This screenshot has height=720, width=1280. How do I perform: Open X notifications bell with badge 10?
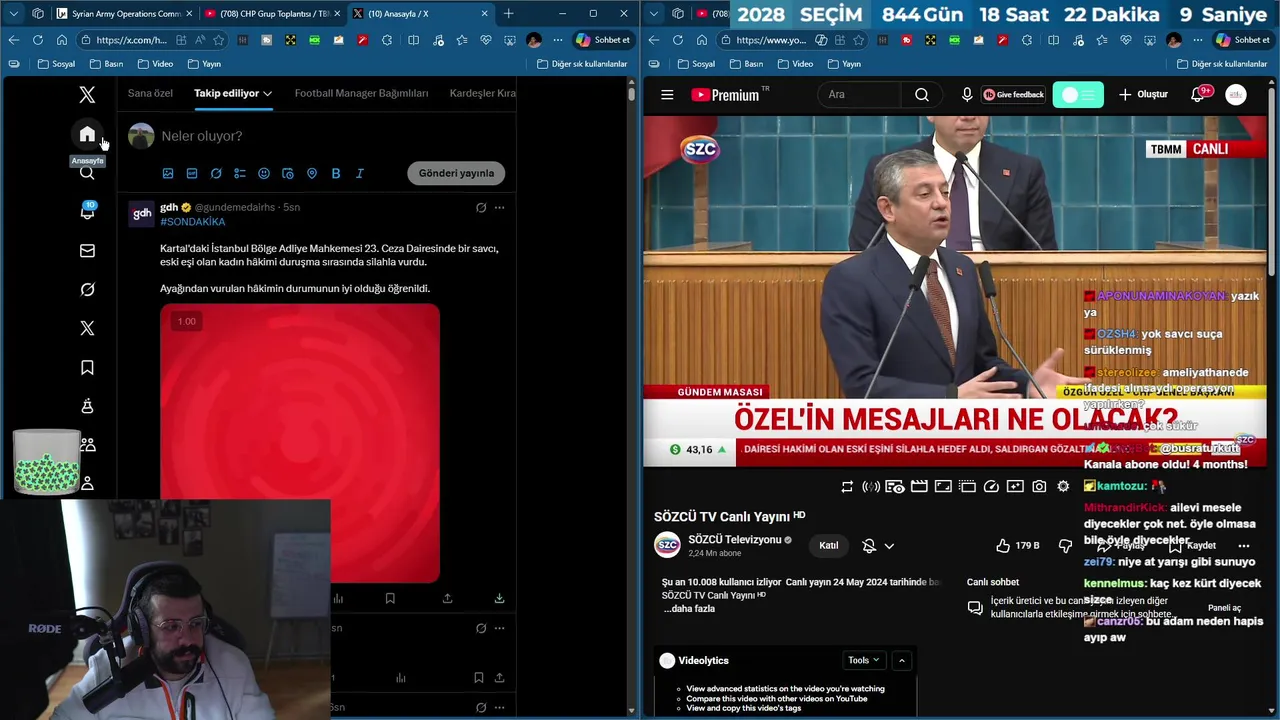coord(87,211)
